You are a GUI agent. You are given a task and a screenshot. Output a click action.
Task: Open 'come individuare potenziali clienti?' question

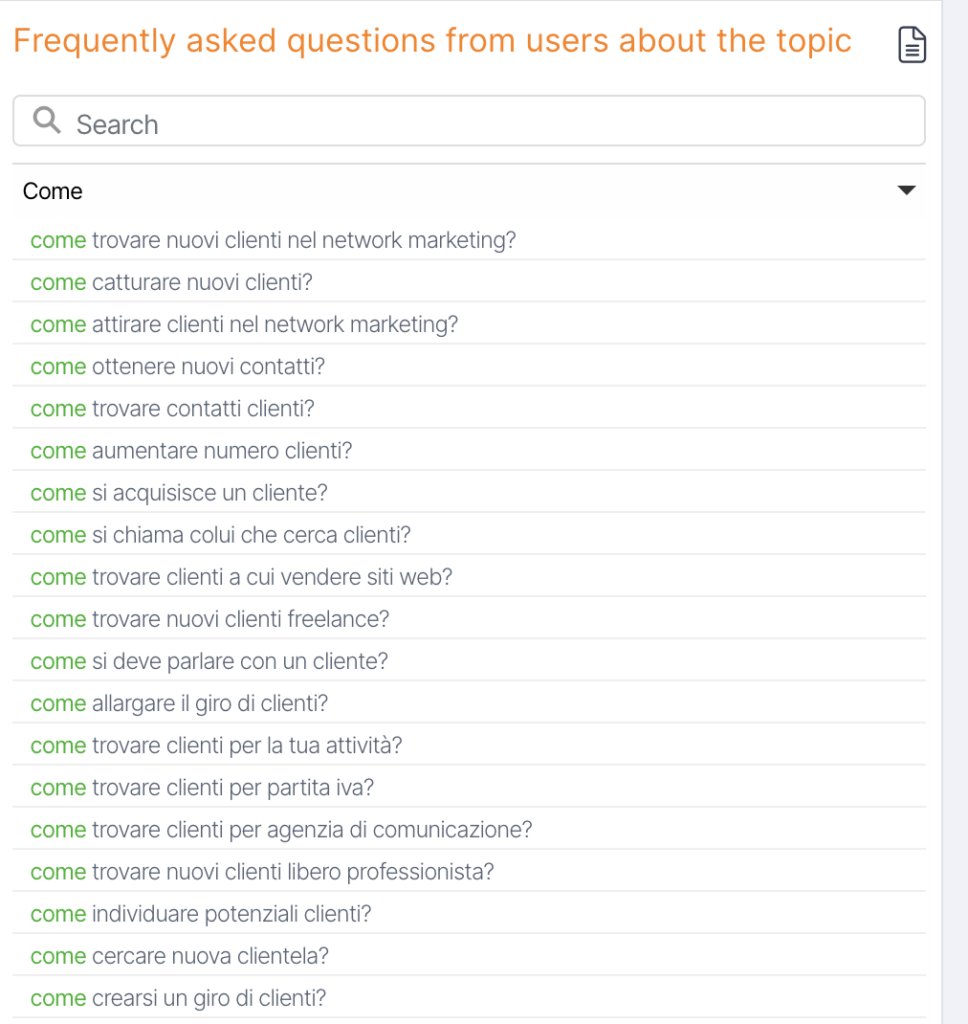coord(201,914)
